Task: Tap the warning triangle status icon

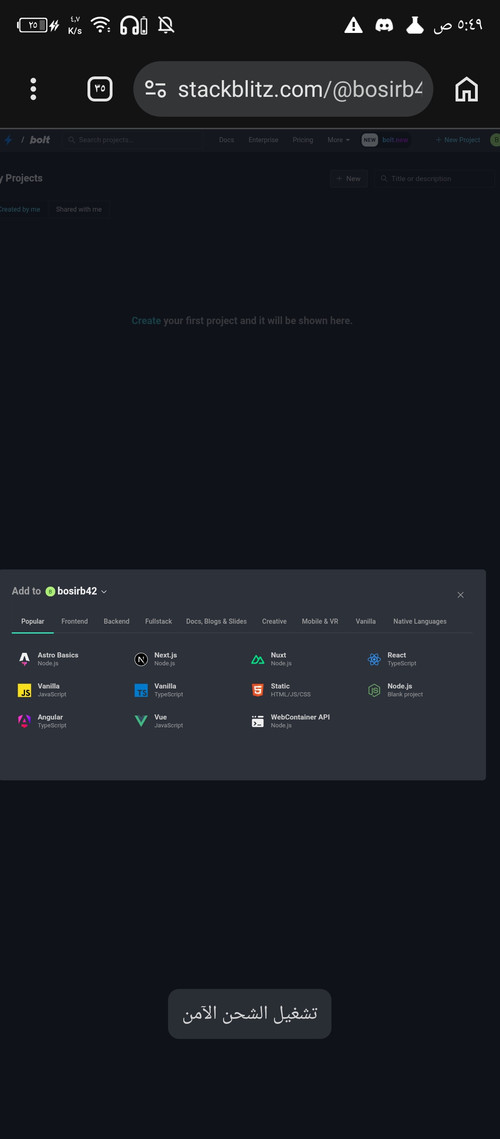Action: [353, 25]
